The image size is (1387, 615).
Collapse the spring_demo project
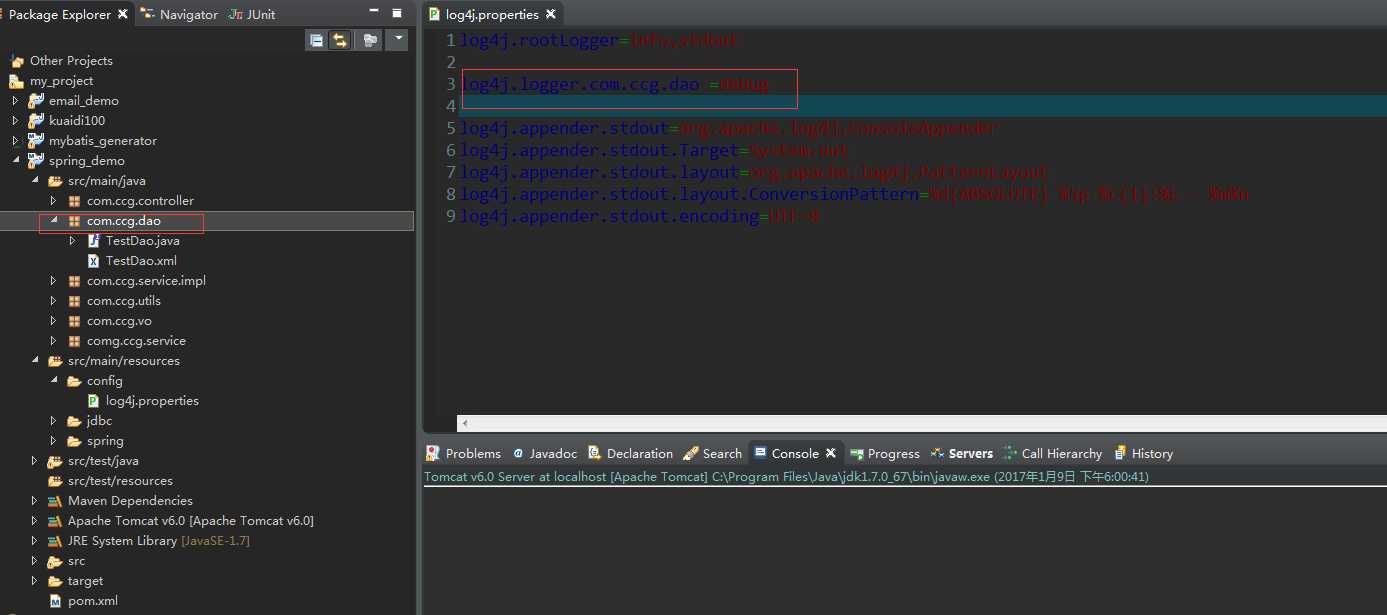click(15, 160)
